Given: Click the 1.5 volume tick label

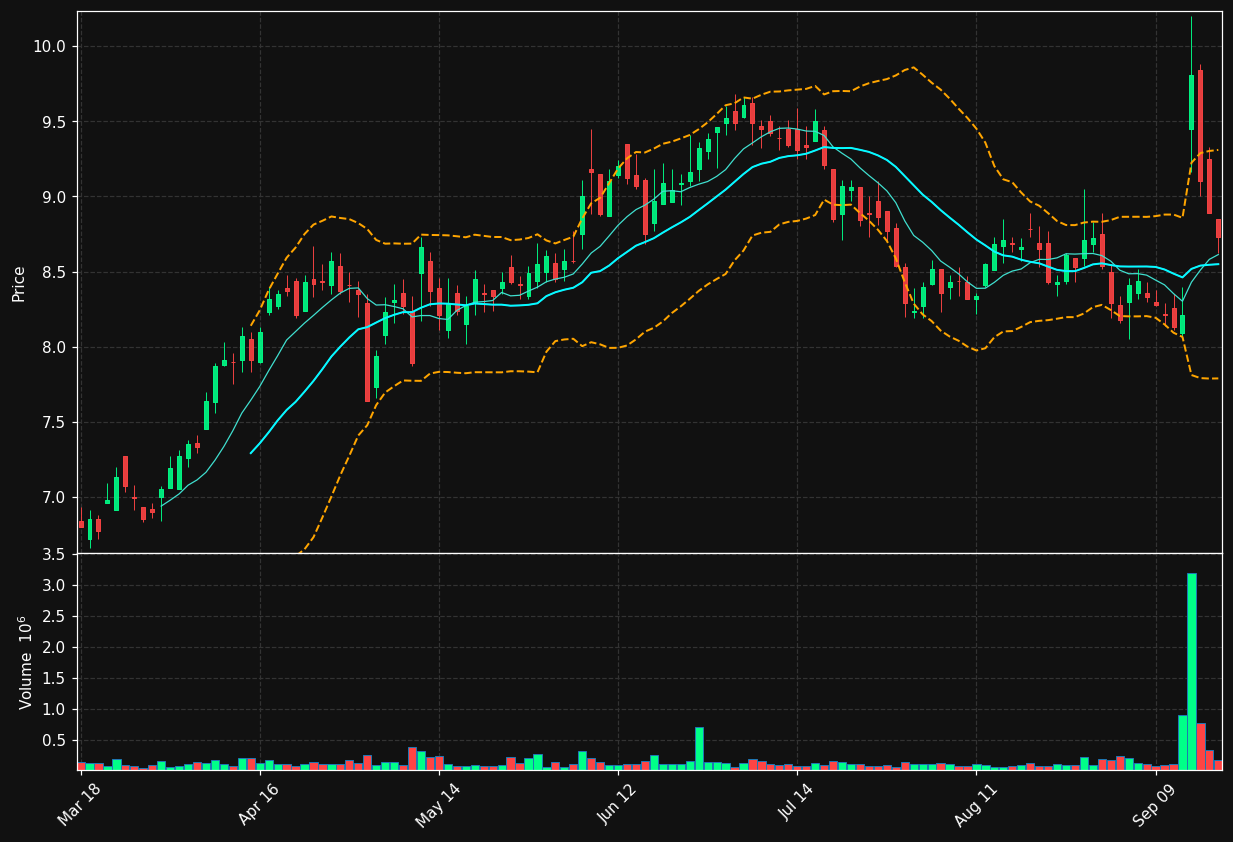Looking at the screenshot, I should [52, 678].
